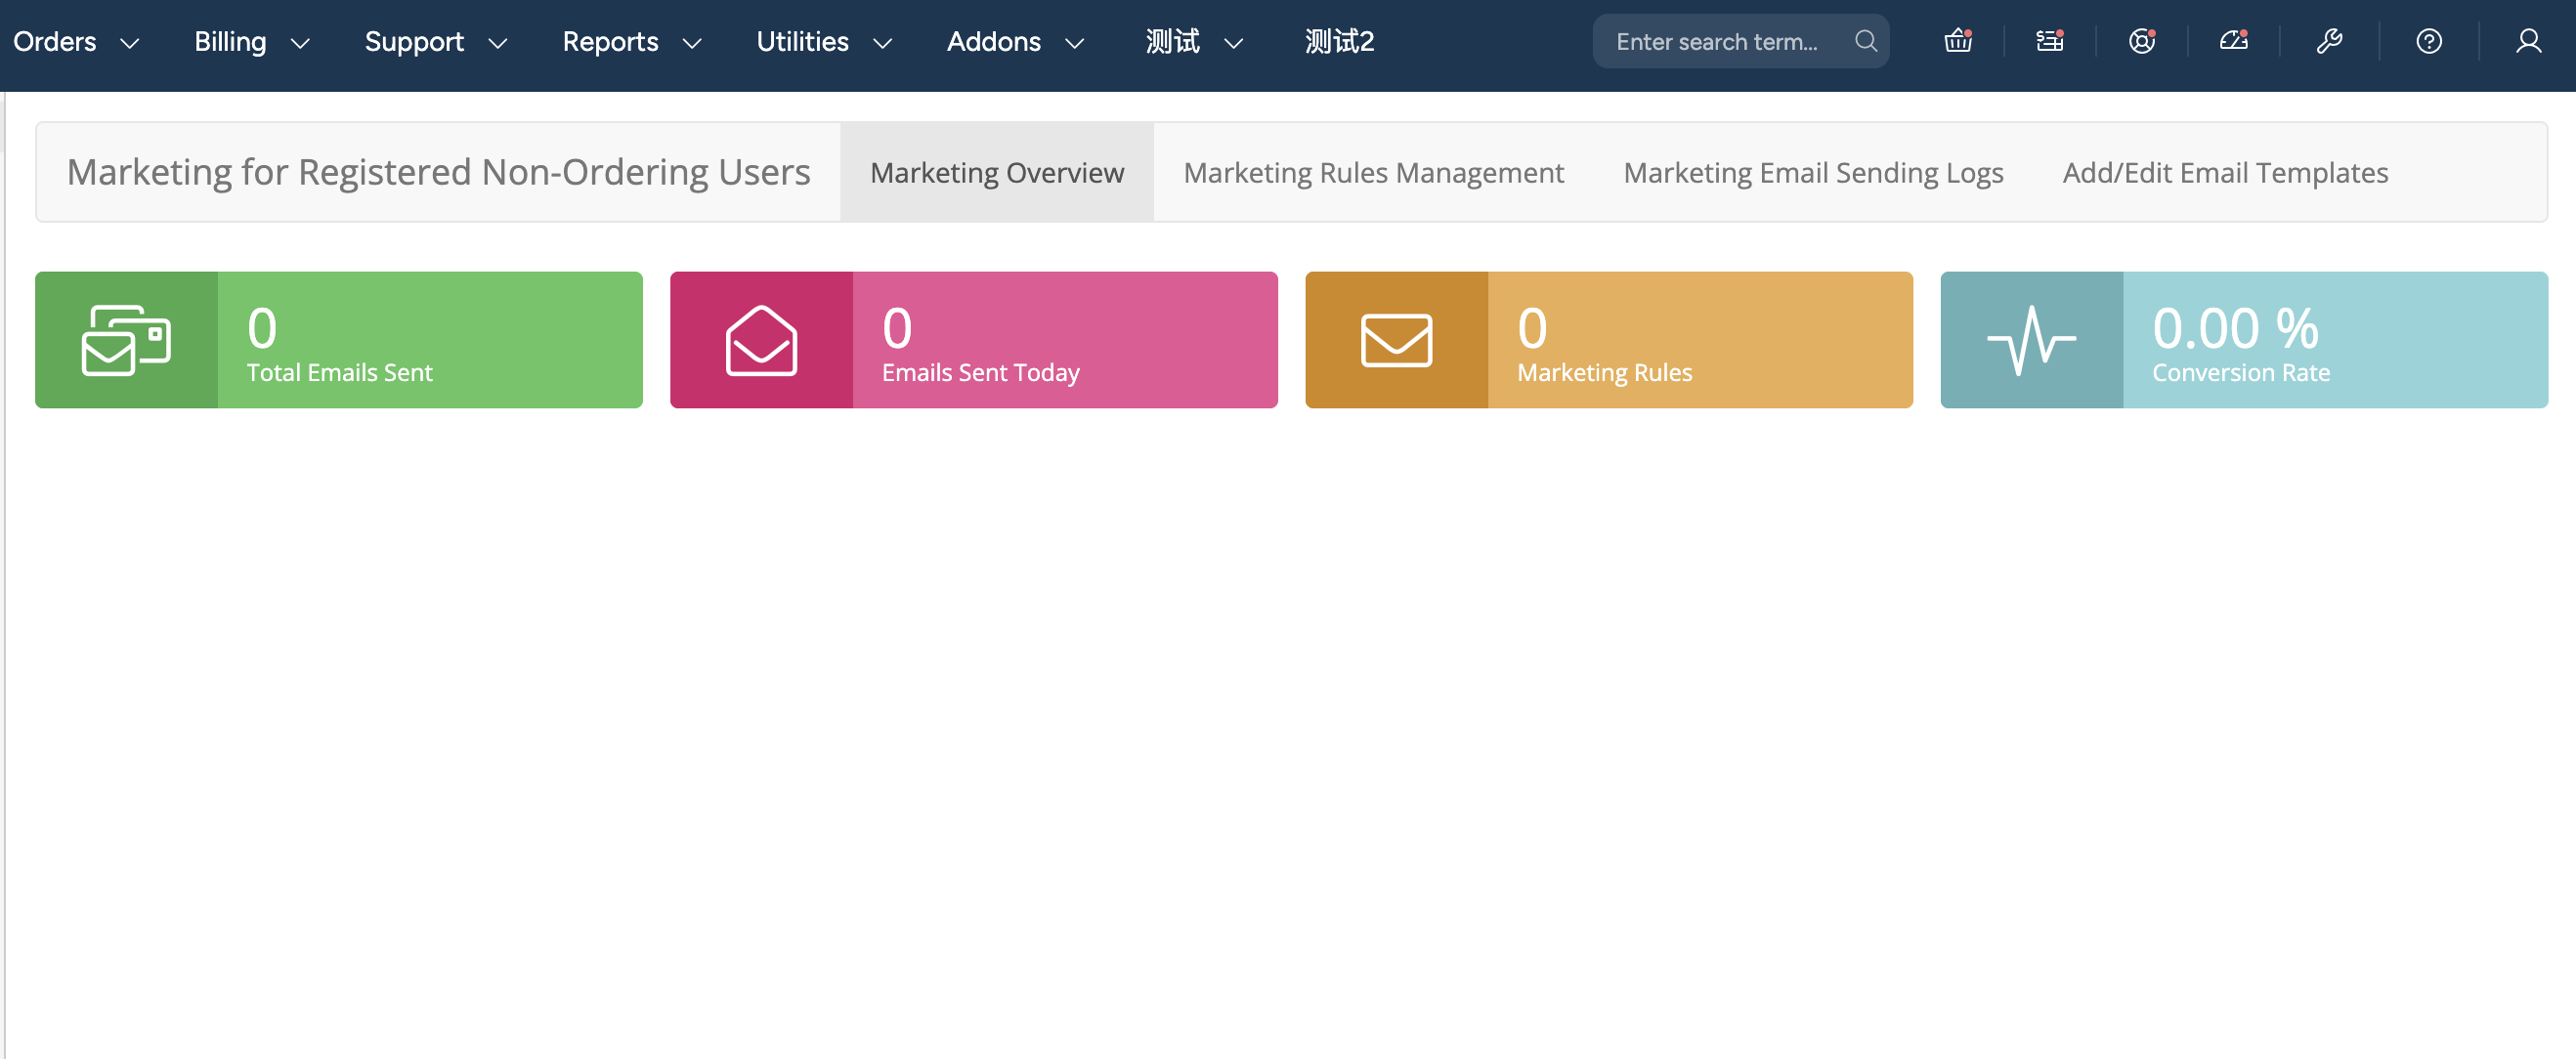Open the support tickets lifebuoy icon

click(2141, 41)
